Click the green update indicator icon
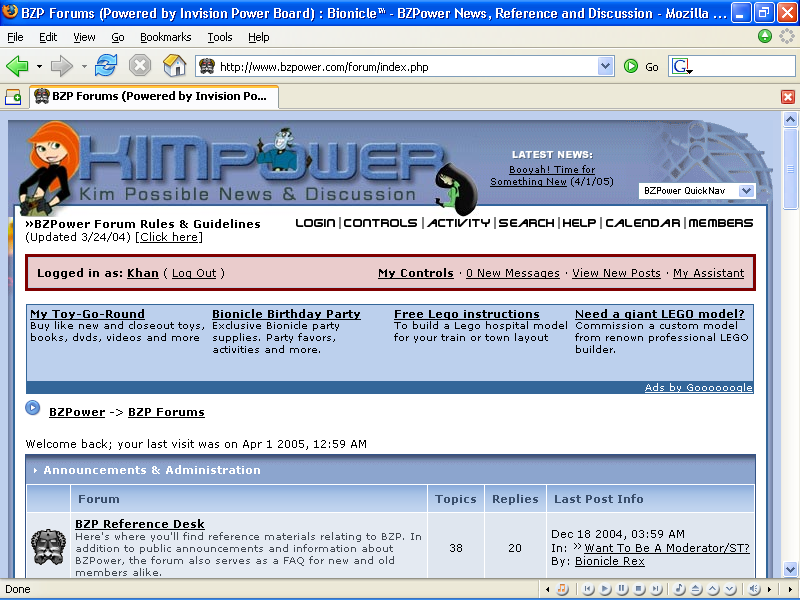The image size is (800, 600). click(764, 36)
